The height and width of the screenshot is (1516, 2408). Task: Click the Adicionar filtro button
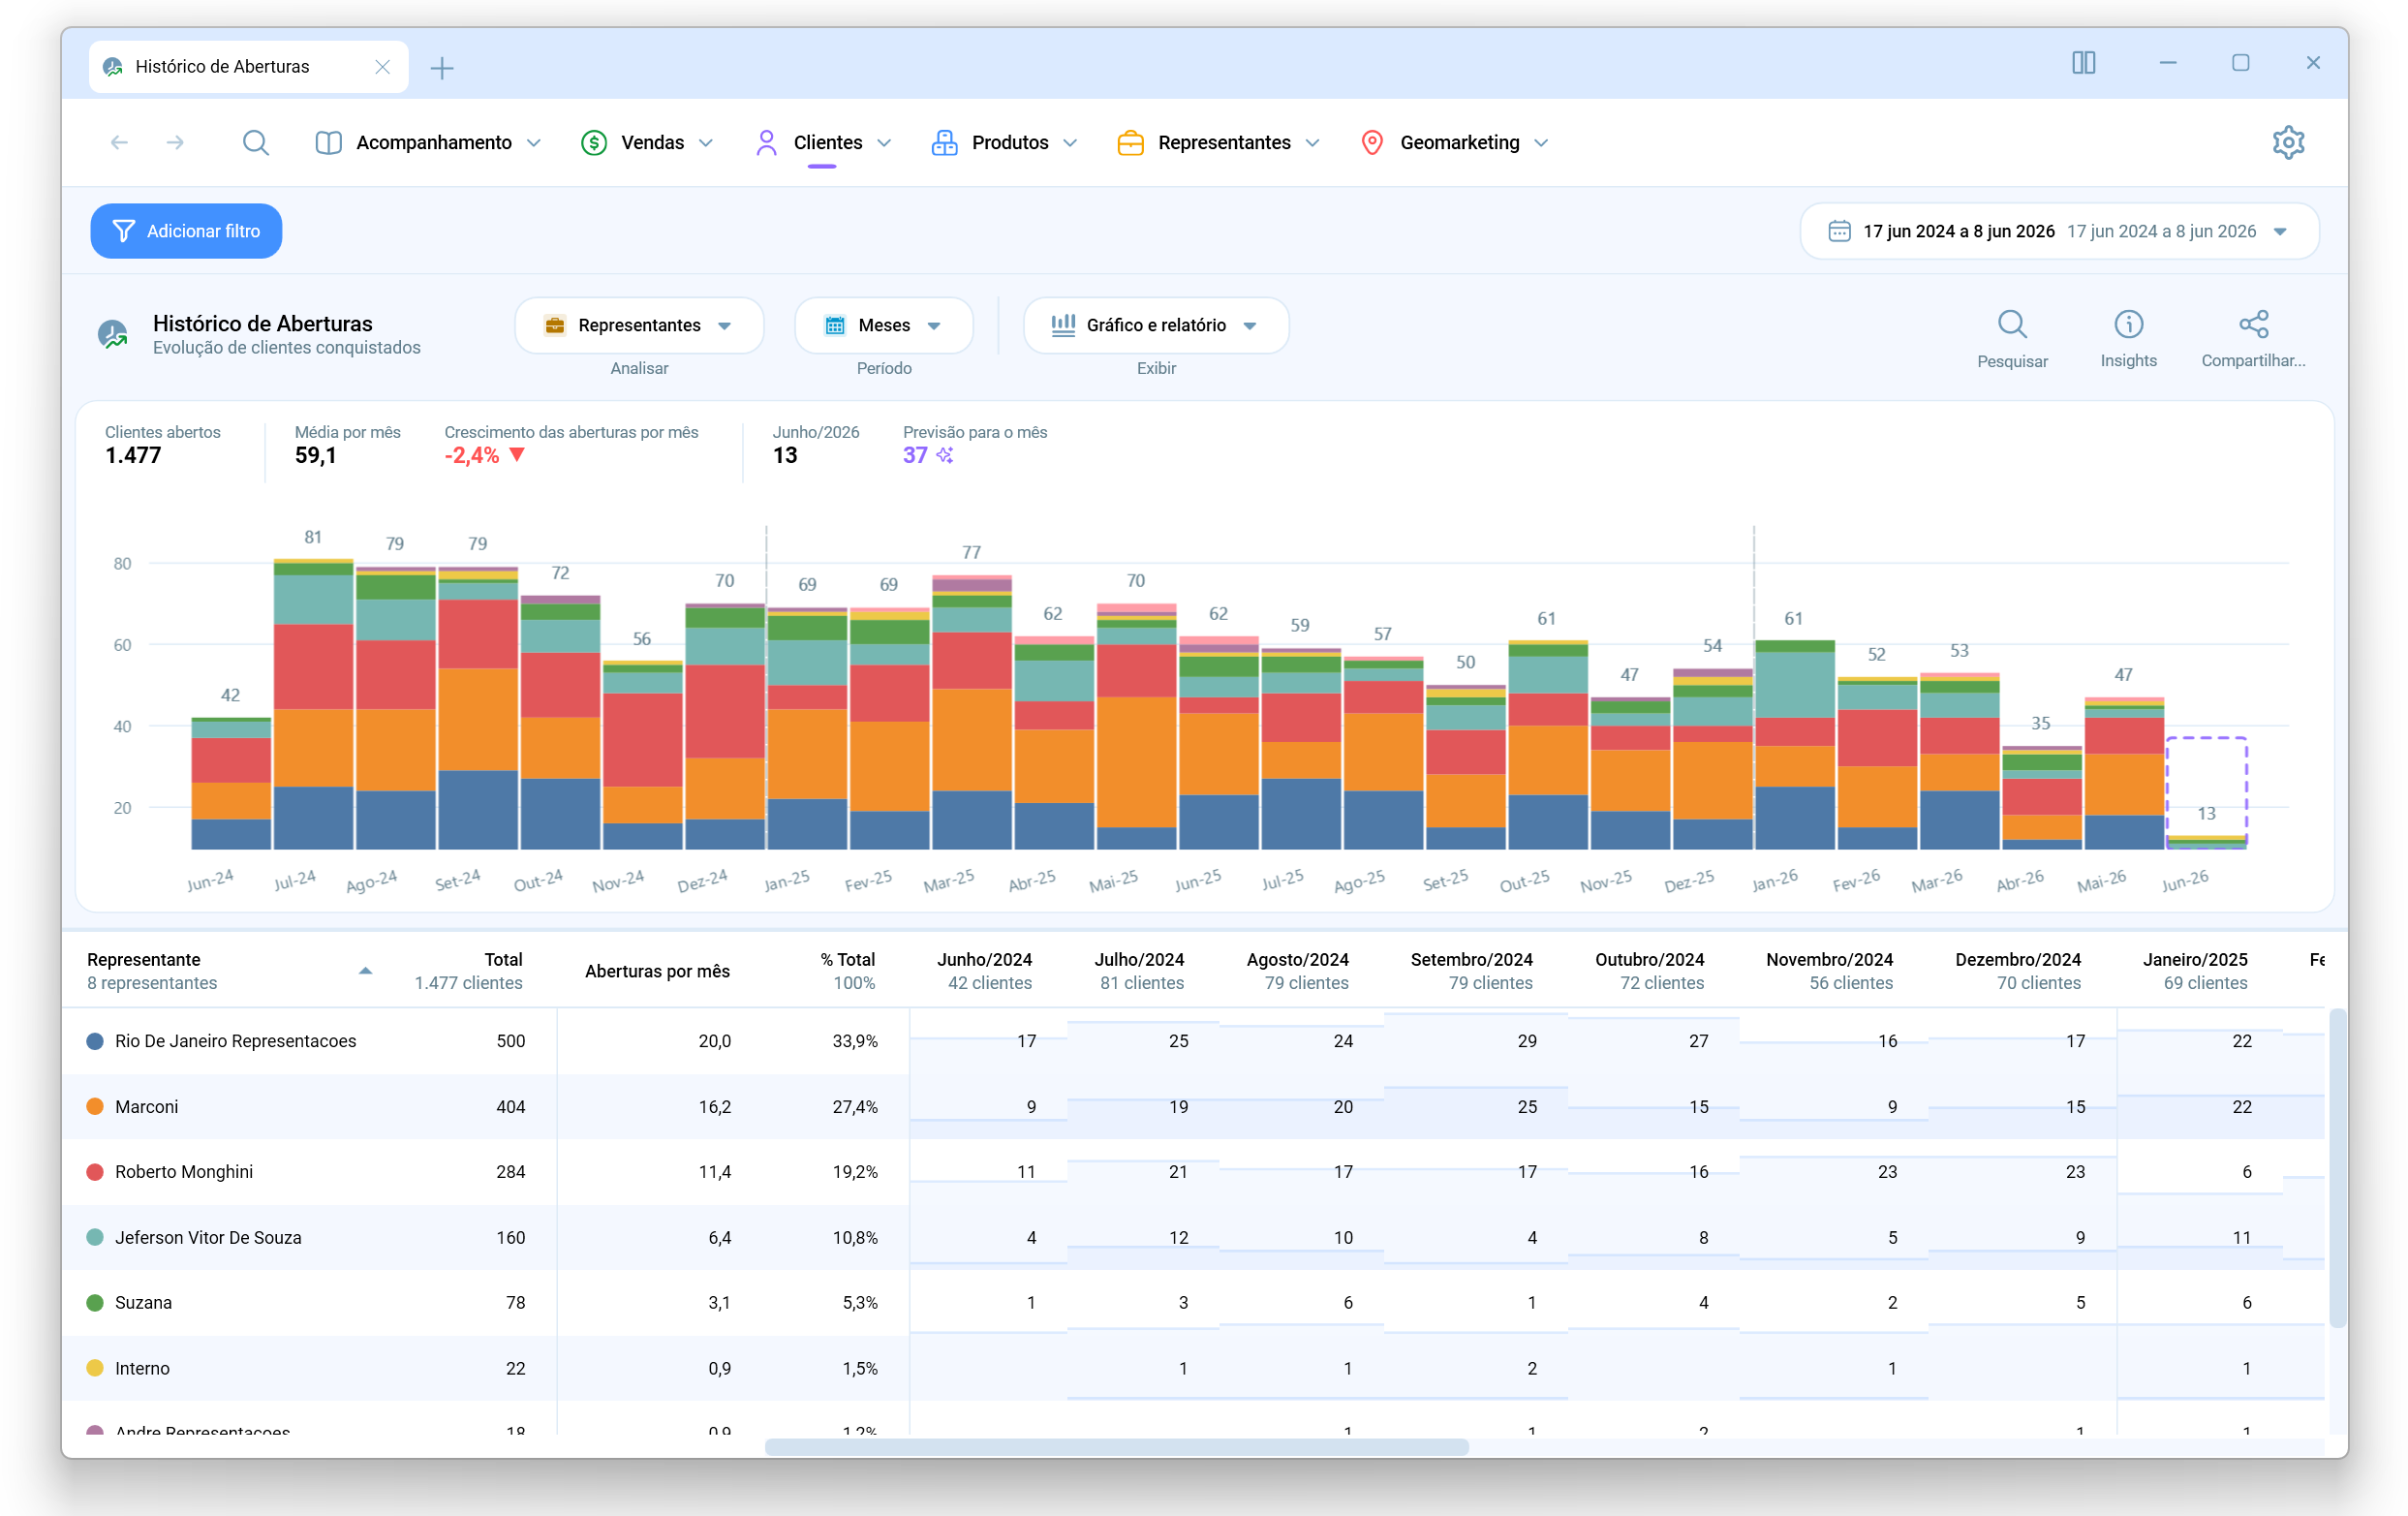click(186, 231)
